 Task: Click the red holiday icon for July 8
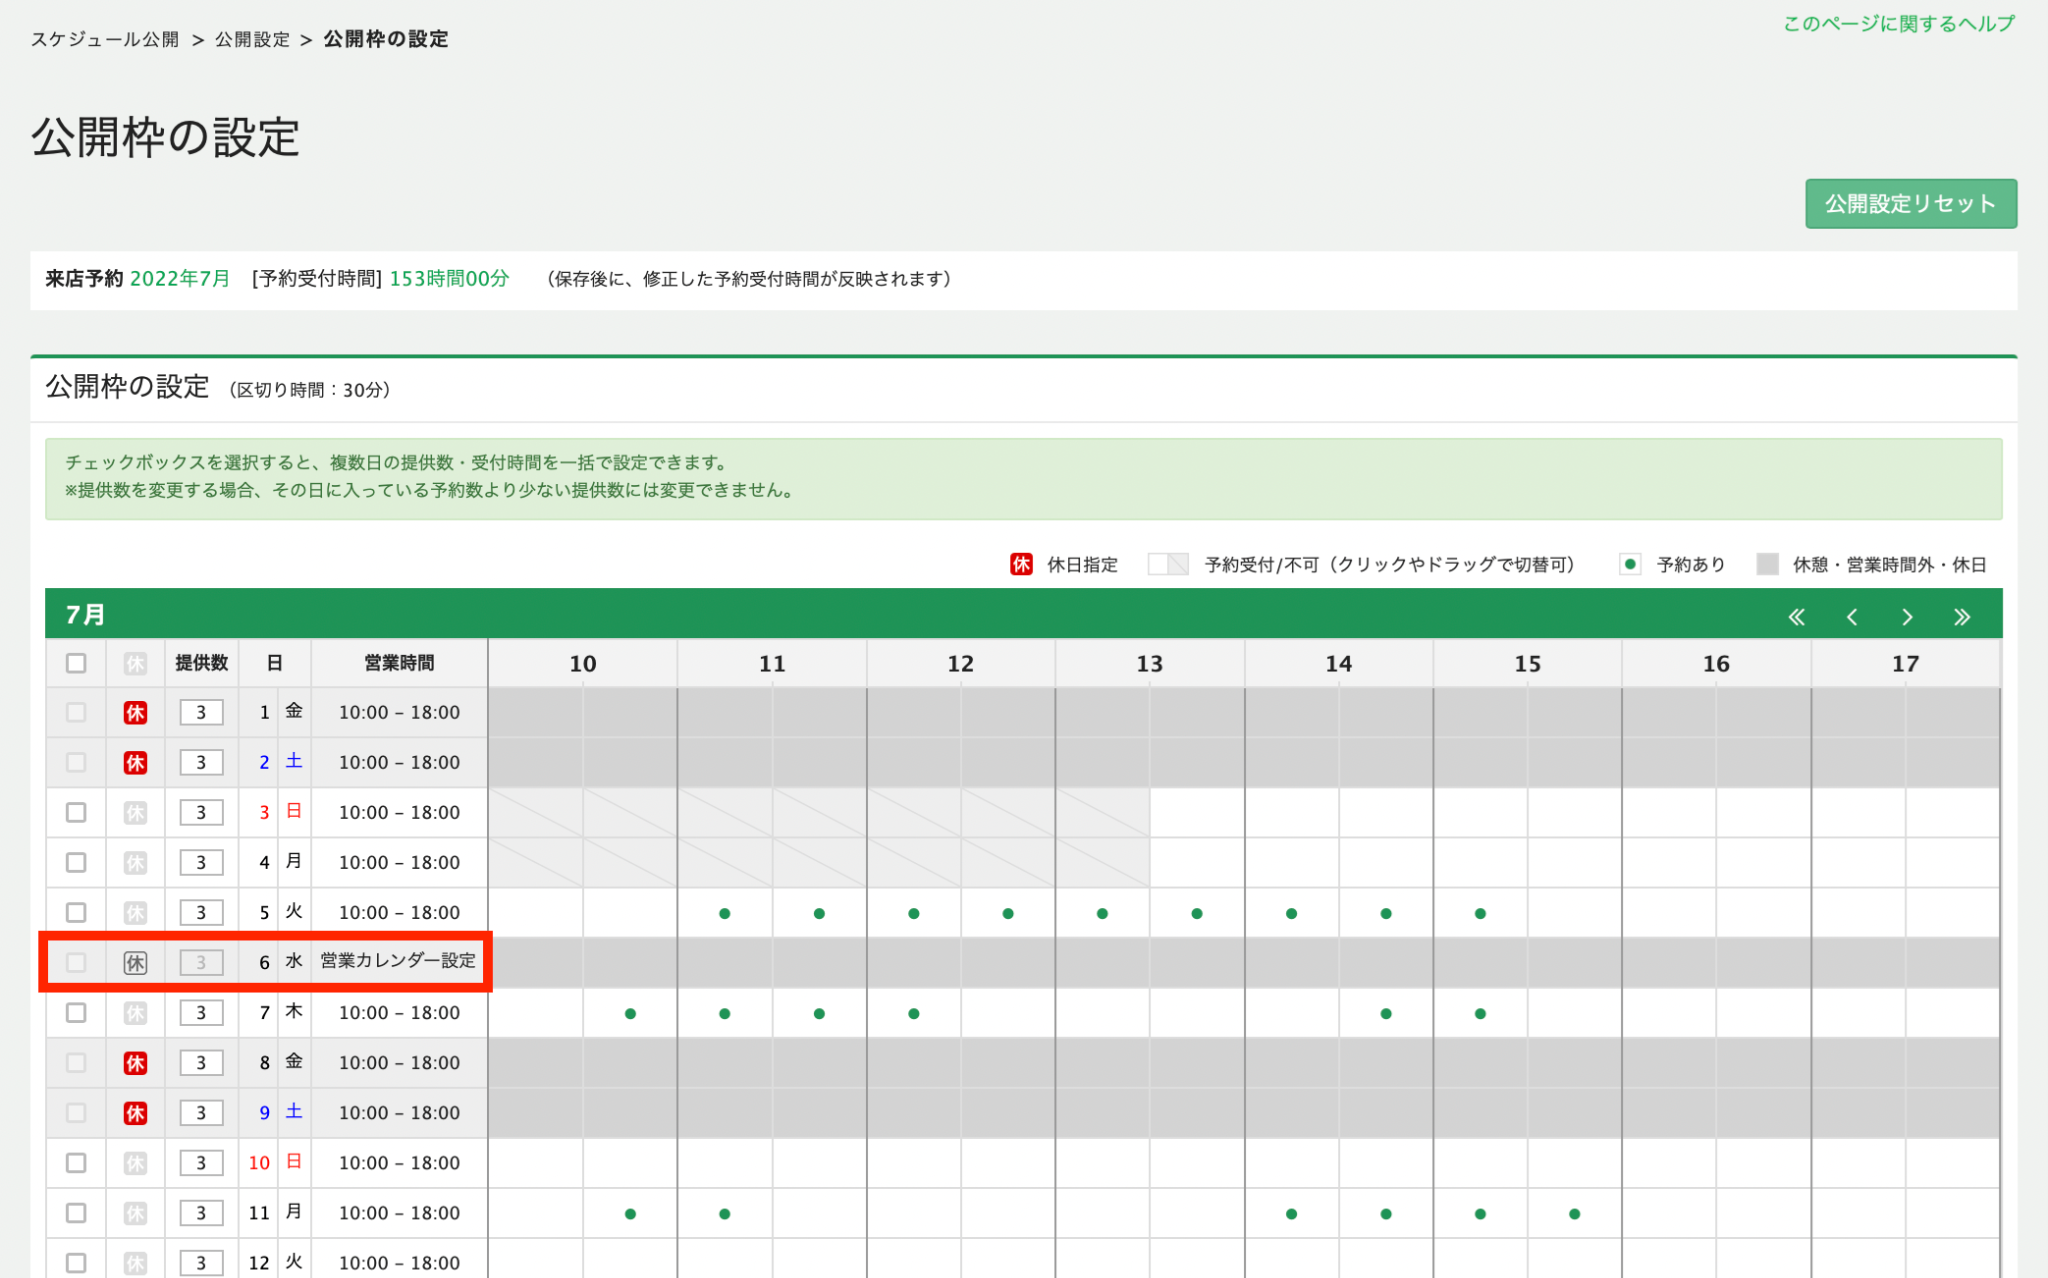[x=135, y=1063]
